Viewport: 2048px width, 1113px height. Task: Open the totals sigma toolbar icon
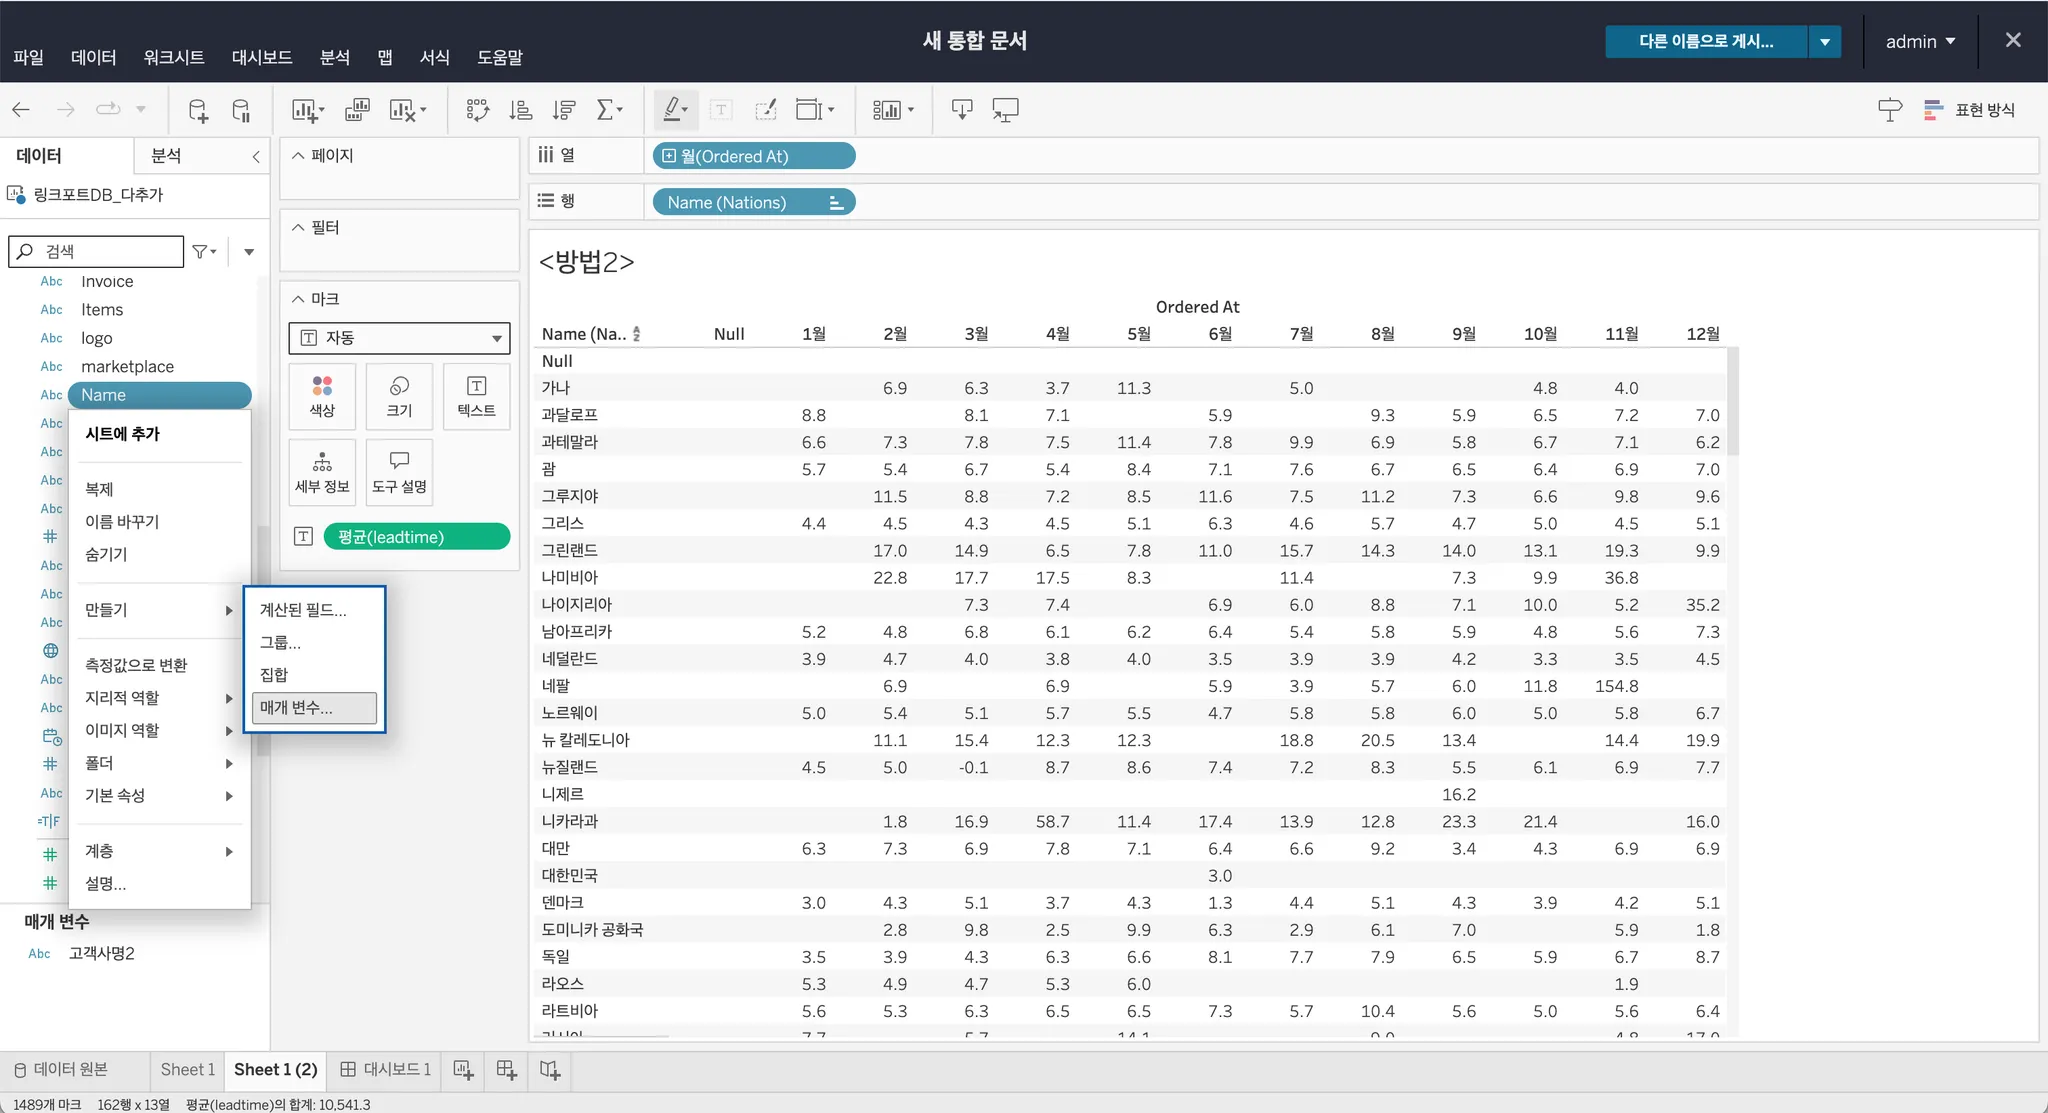coord(608,110)
